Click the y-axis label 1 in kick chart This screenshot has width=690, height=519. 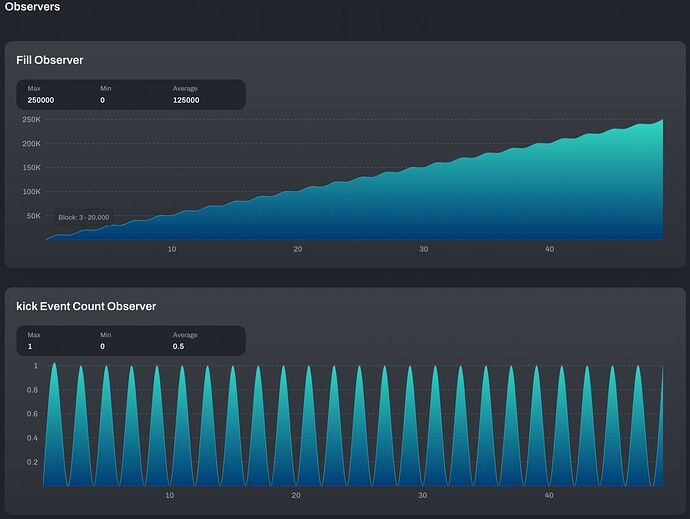tap(36, 366)
